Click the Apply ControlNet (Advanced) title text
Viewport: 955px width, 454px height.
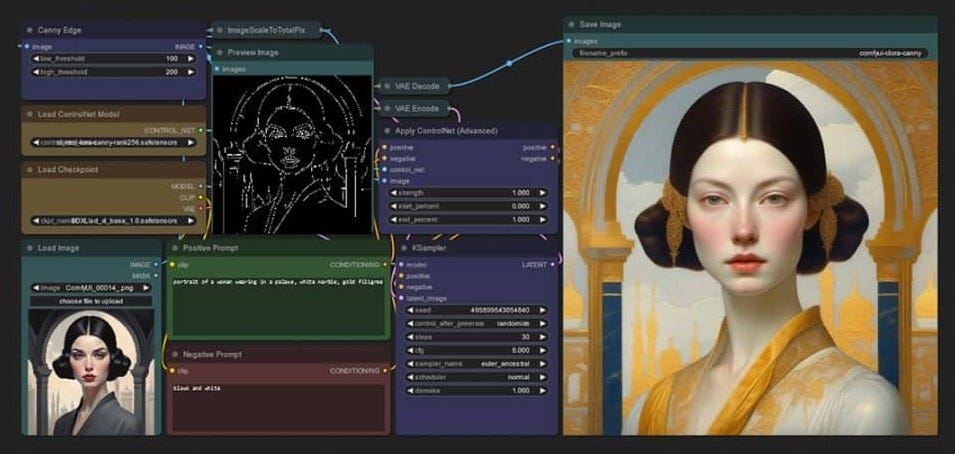point(446,131)
